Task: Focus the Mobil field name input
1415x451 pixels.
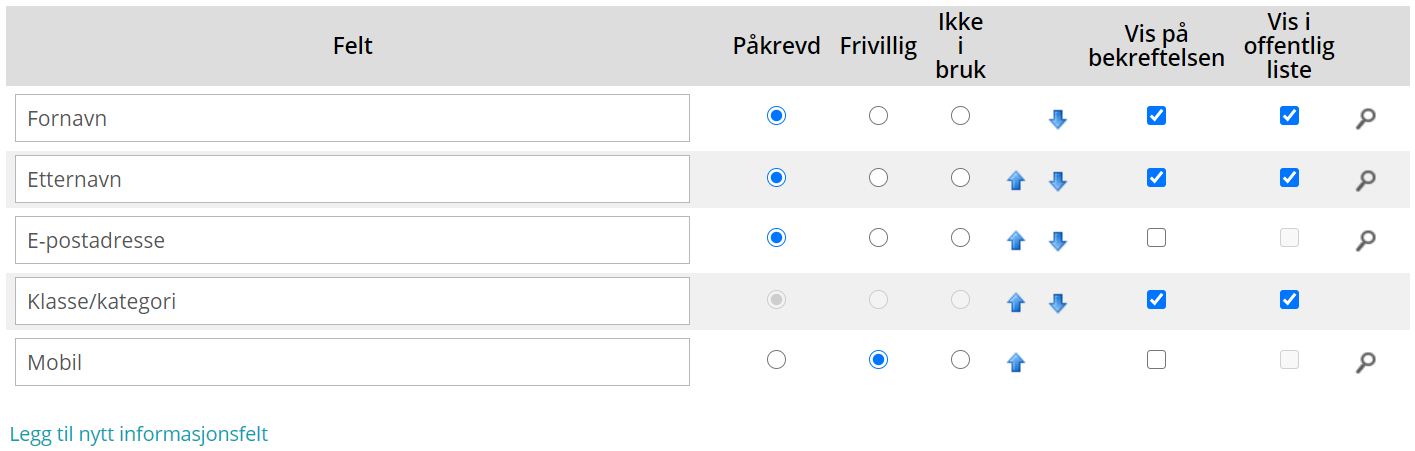Action: coord(352,362)
